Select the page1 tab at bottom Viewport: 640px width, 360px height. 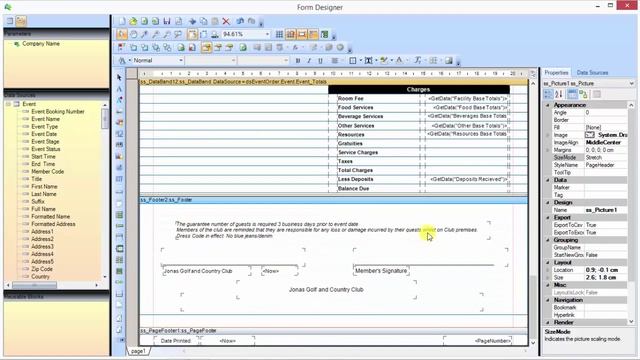[138, 351]
